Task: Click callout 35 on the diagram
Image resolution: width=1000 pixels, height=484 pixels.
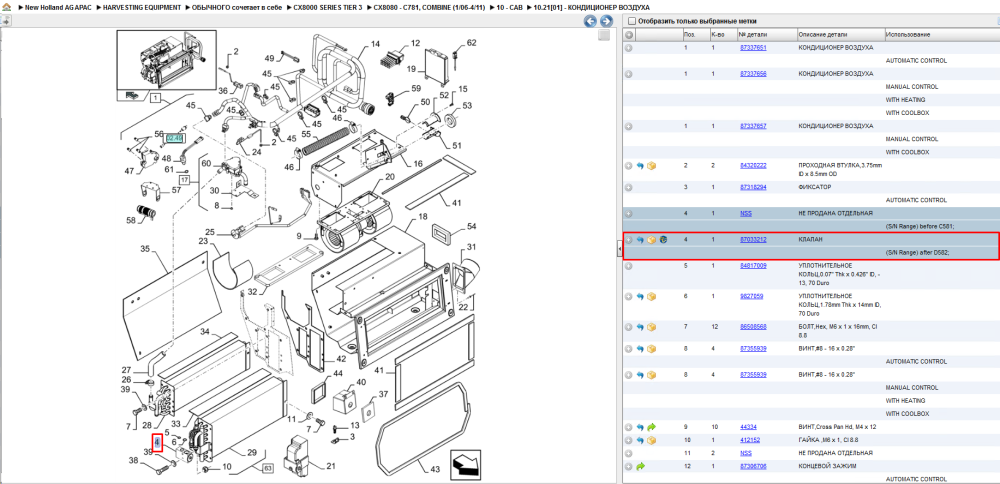Action: 144,249
